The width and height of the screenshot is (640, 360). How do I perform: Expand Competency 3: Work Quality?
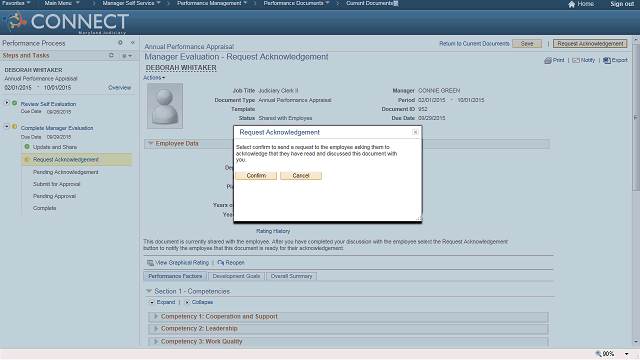(x=156, y=341)
